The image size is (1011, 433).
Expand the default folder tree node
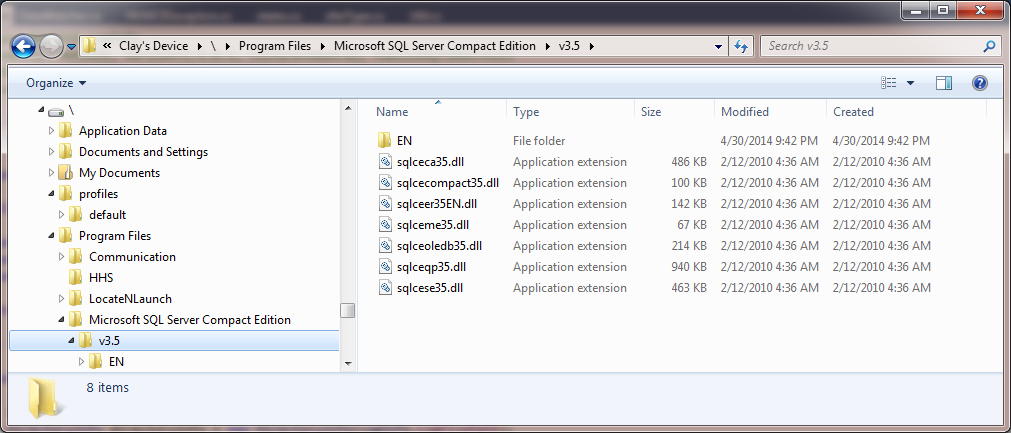coord(62,215)
